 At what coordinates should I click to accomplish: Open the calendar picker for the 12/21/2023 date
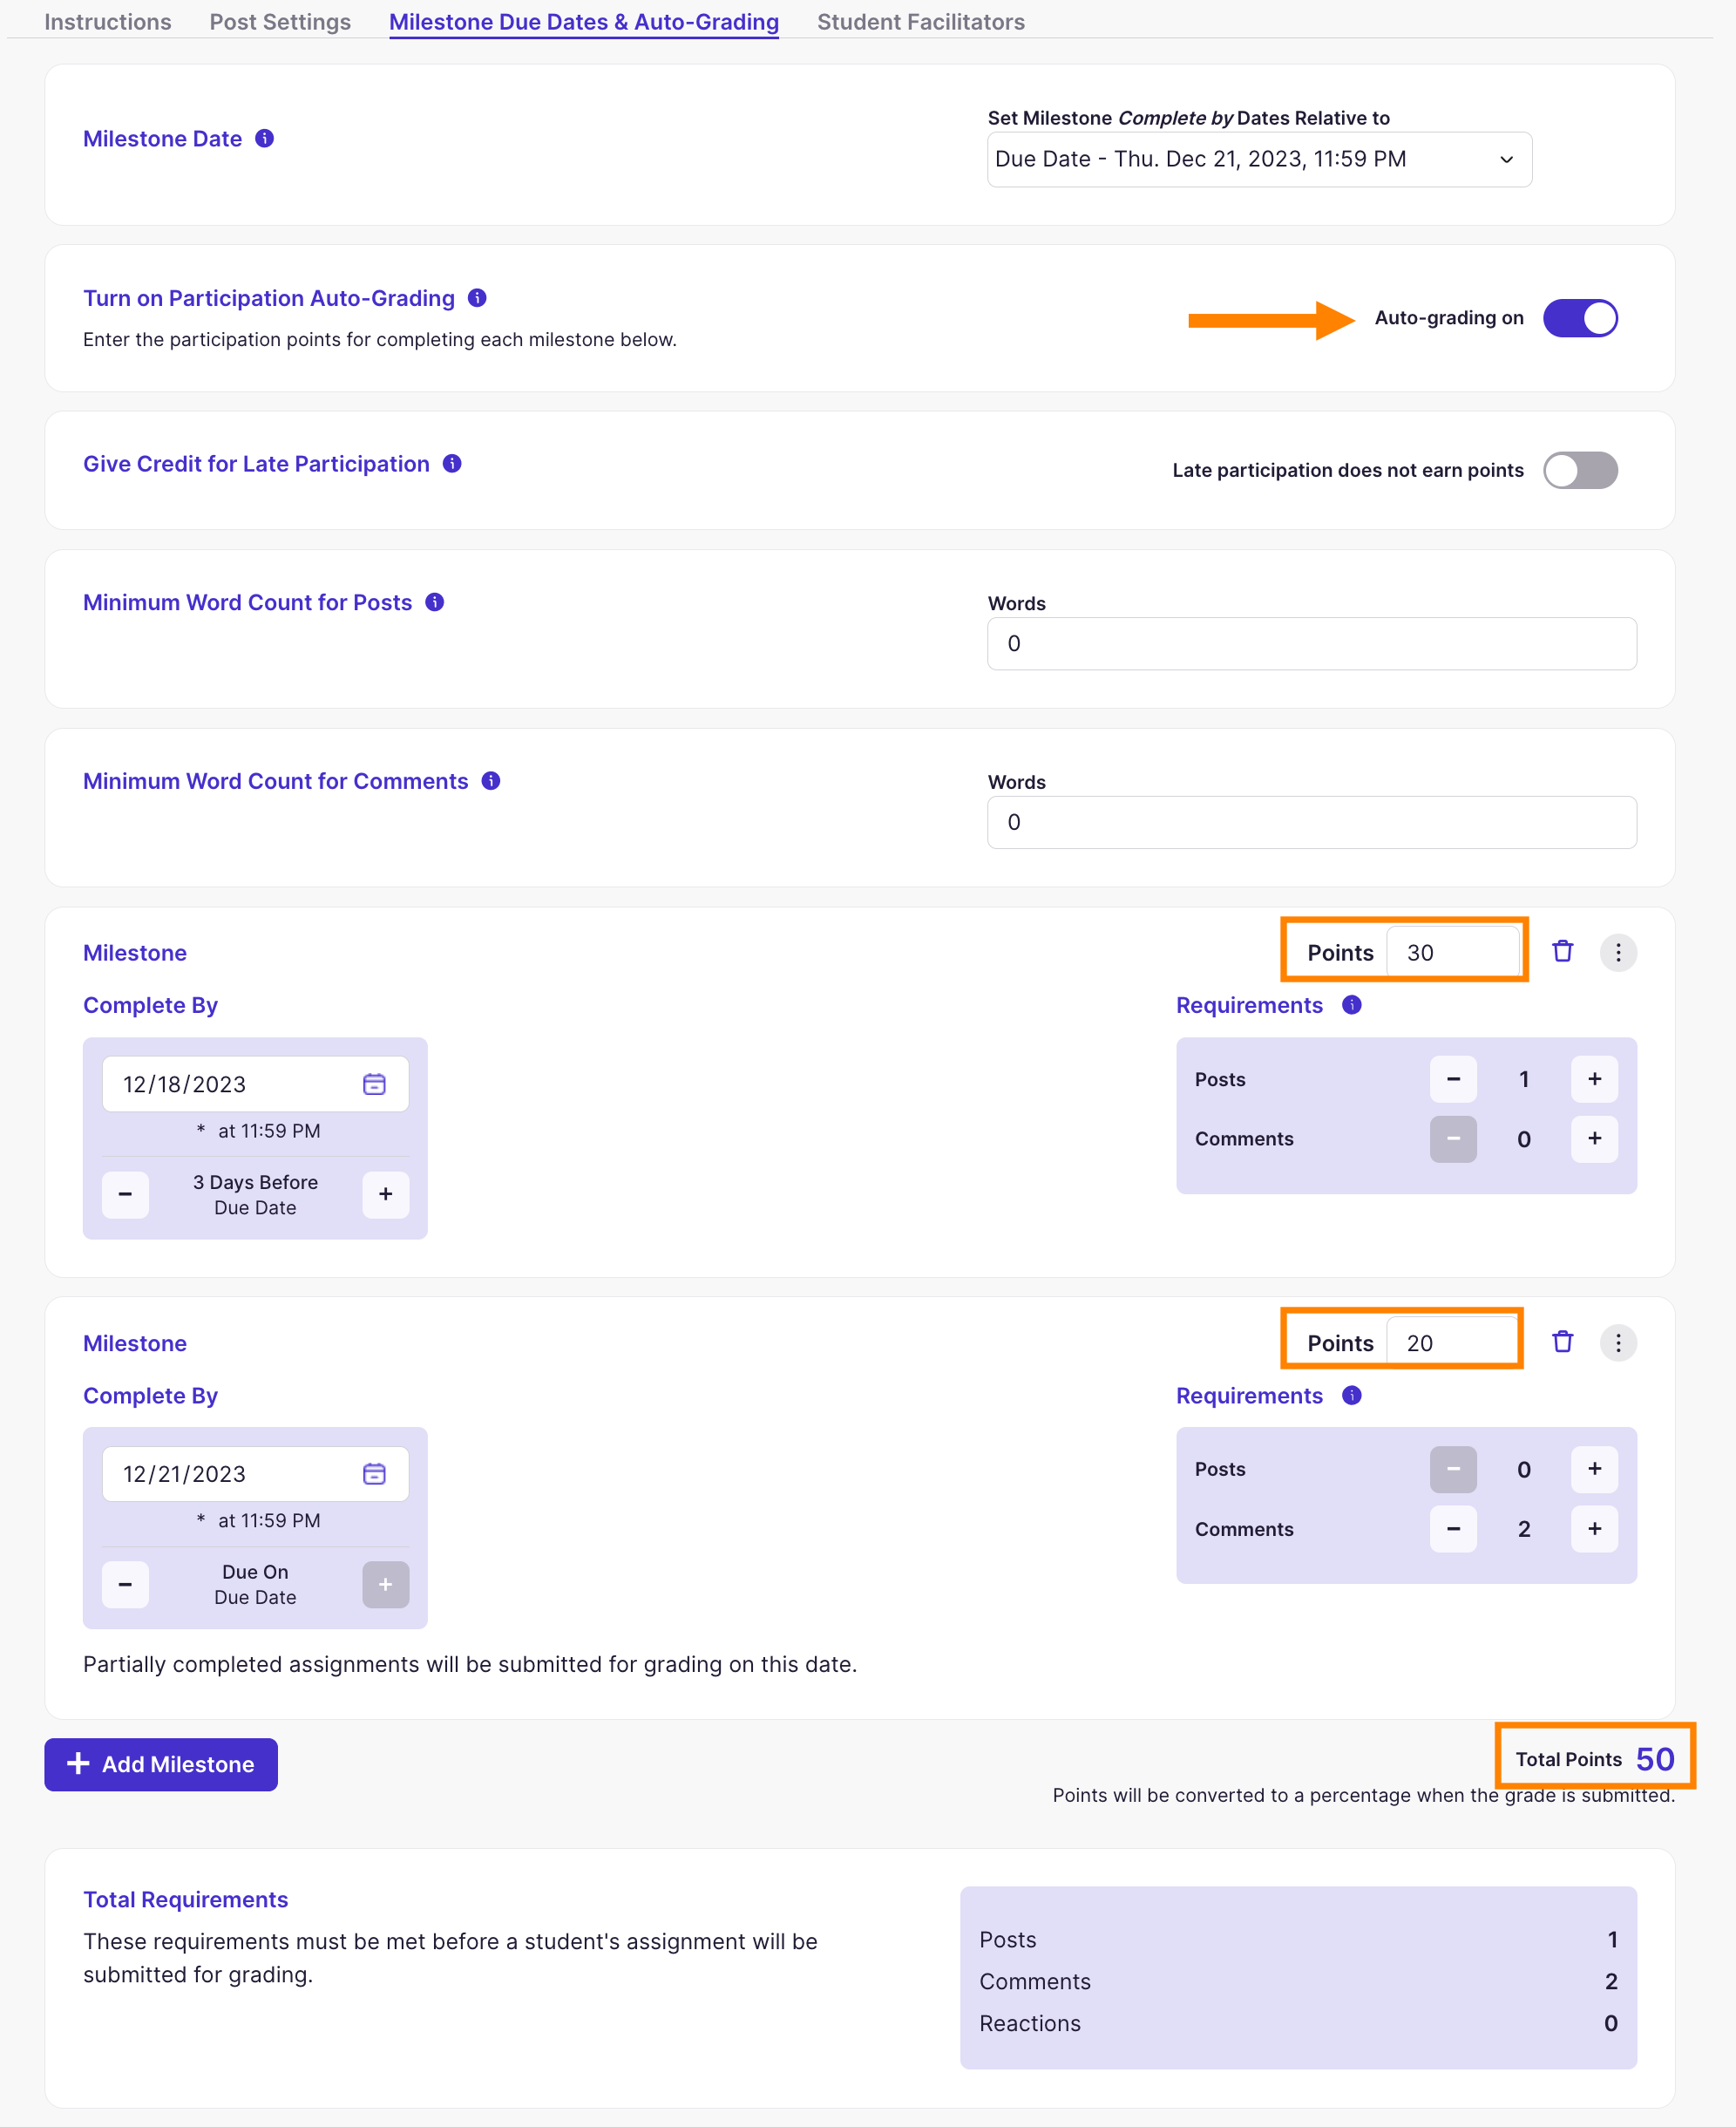point(375,1473)
